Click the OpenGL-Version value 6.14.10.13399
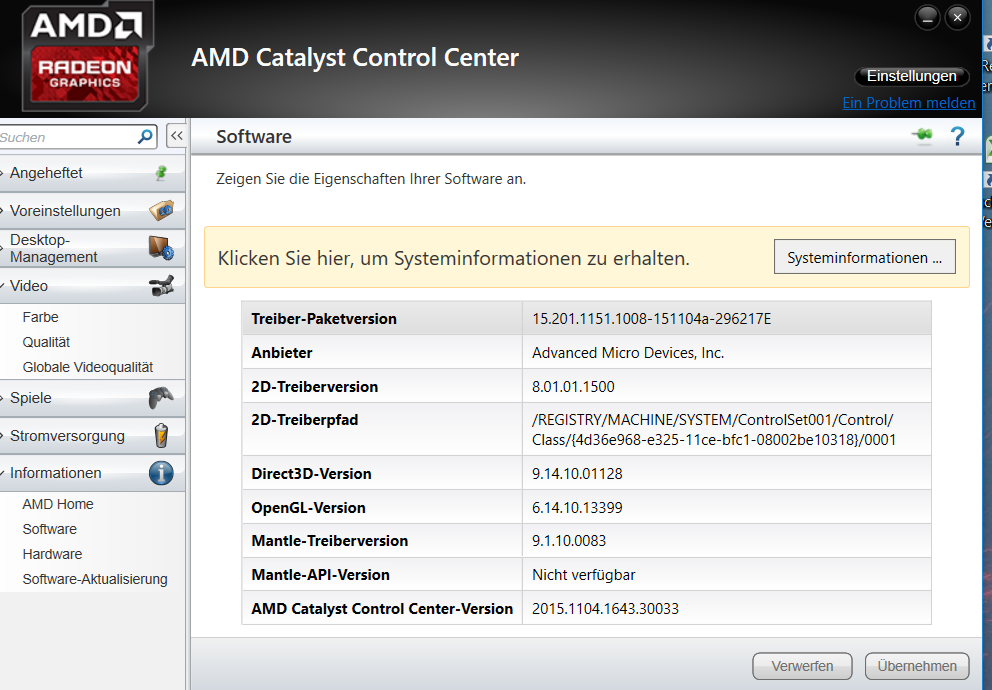This screenshot has width=992, height=690. [577, 508]
